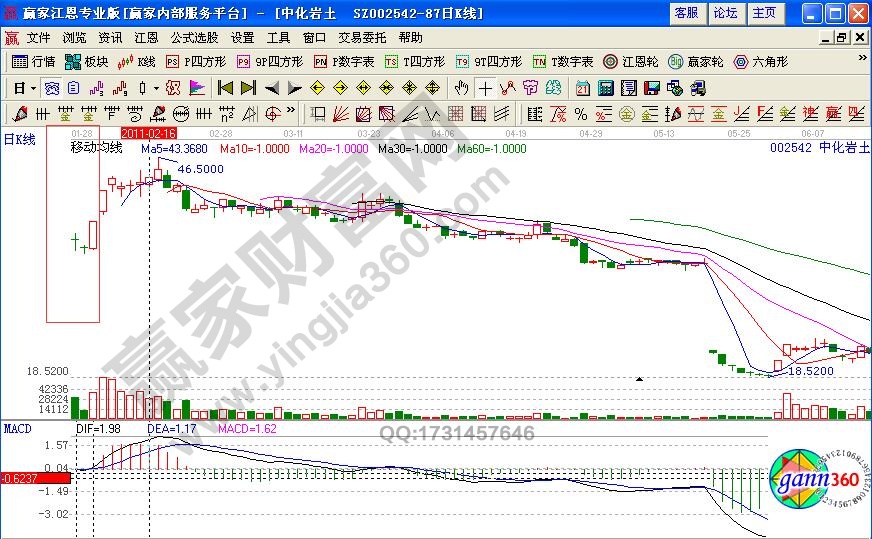
Task: Toggle the crosshair cursor tool
Action: pos(485,88)
